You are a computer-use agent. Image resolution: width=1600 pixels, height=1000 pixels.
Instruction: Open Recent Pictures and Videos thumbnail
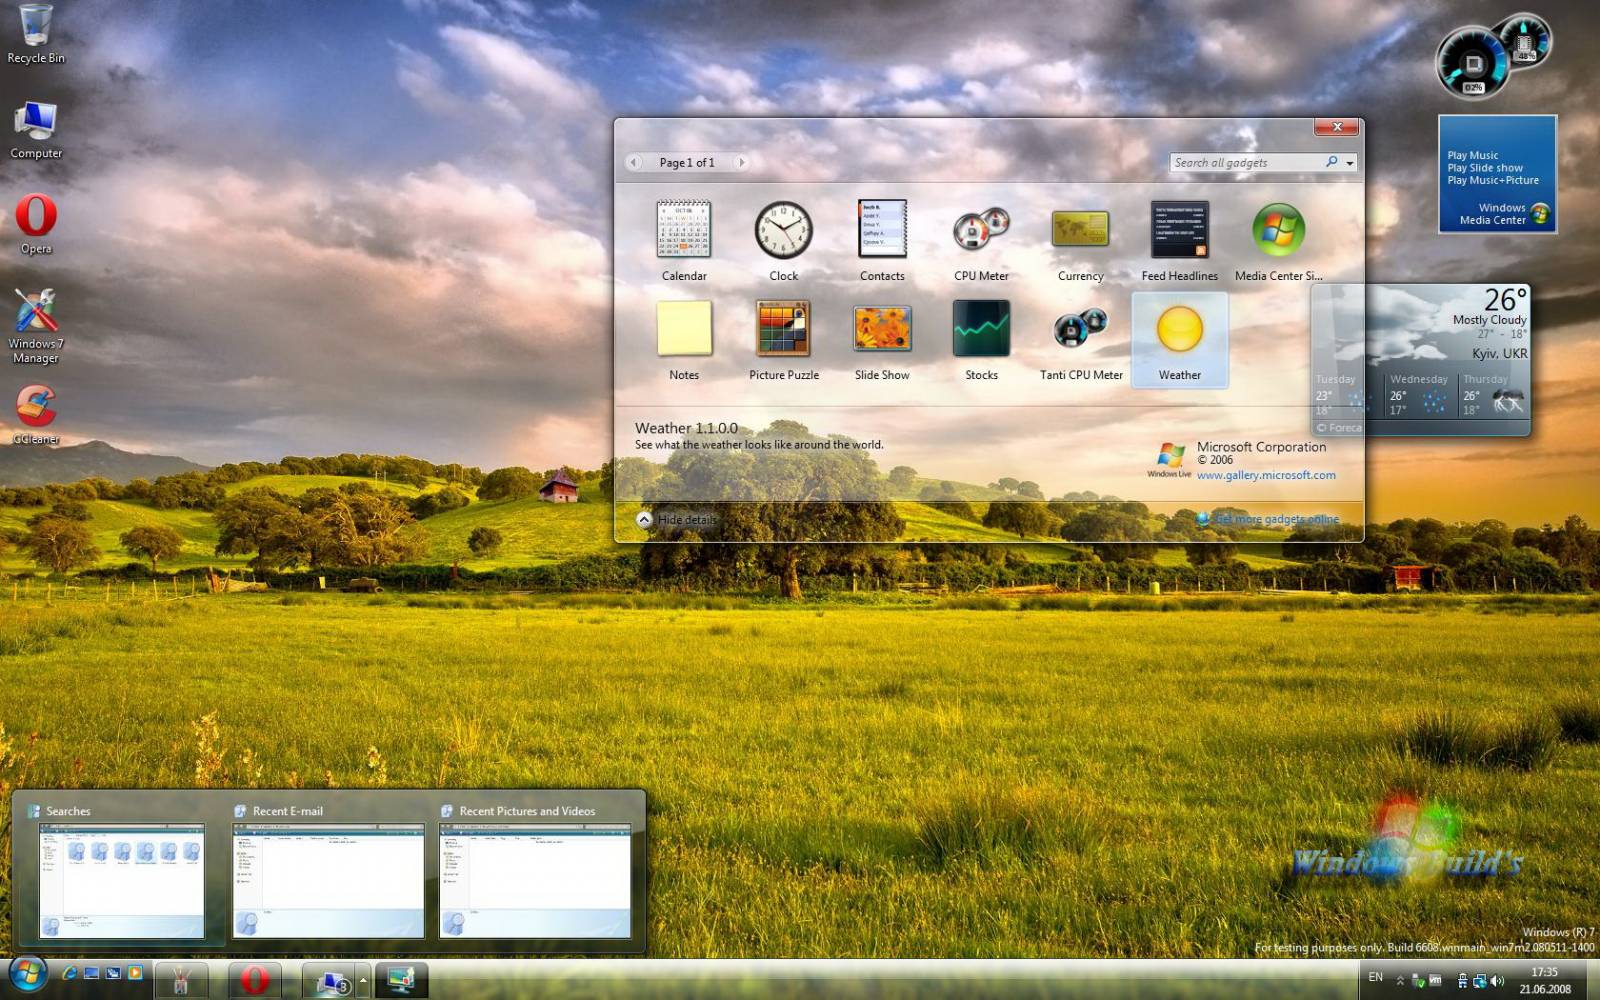535,881
